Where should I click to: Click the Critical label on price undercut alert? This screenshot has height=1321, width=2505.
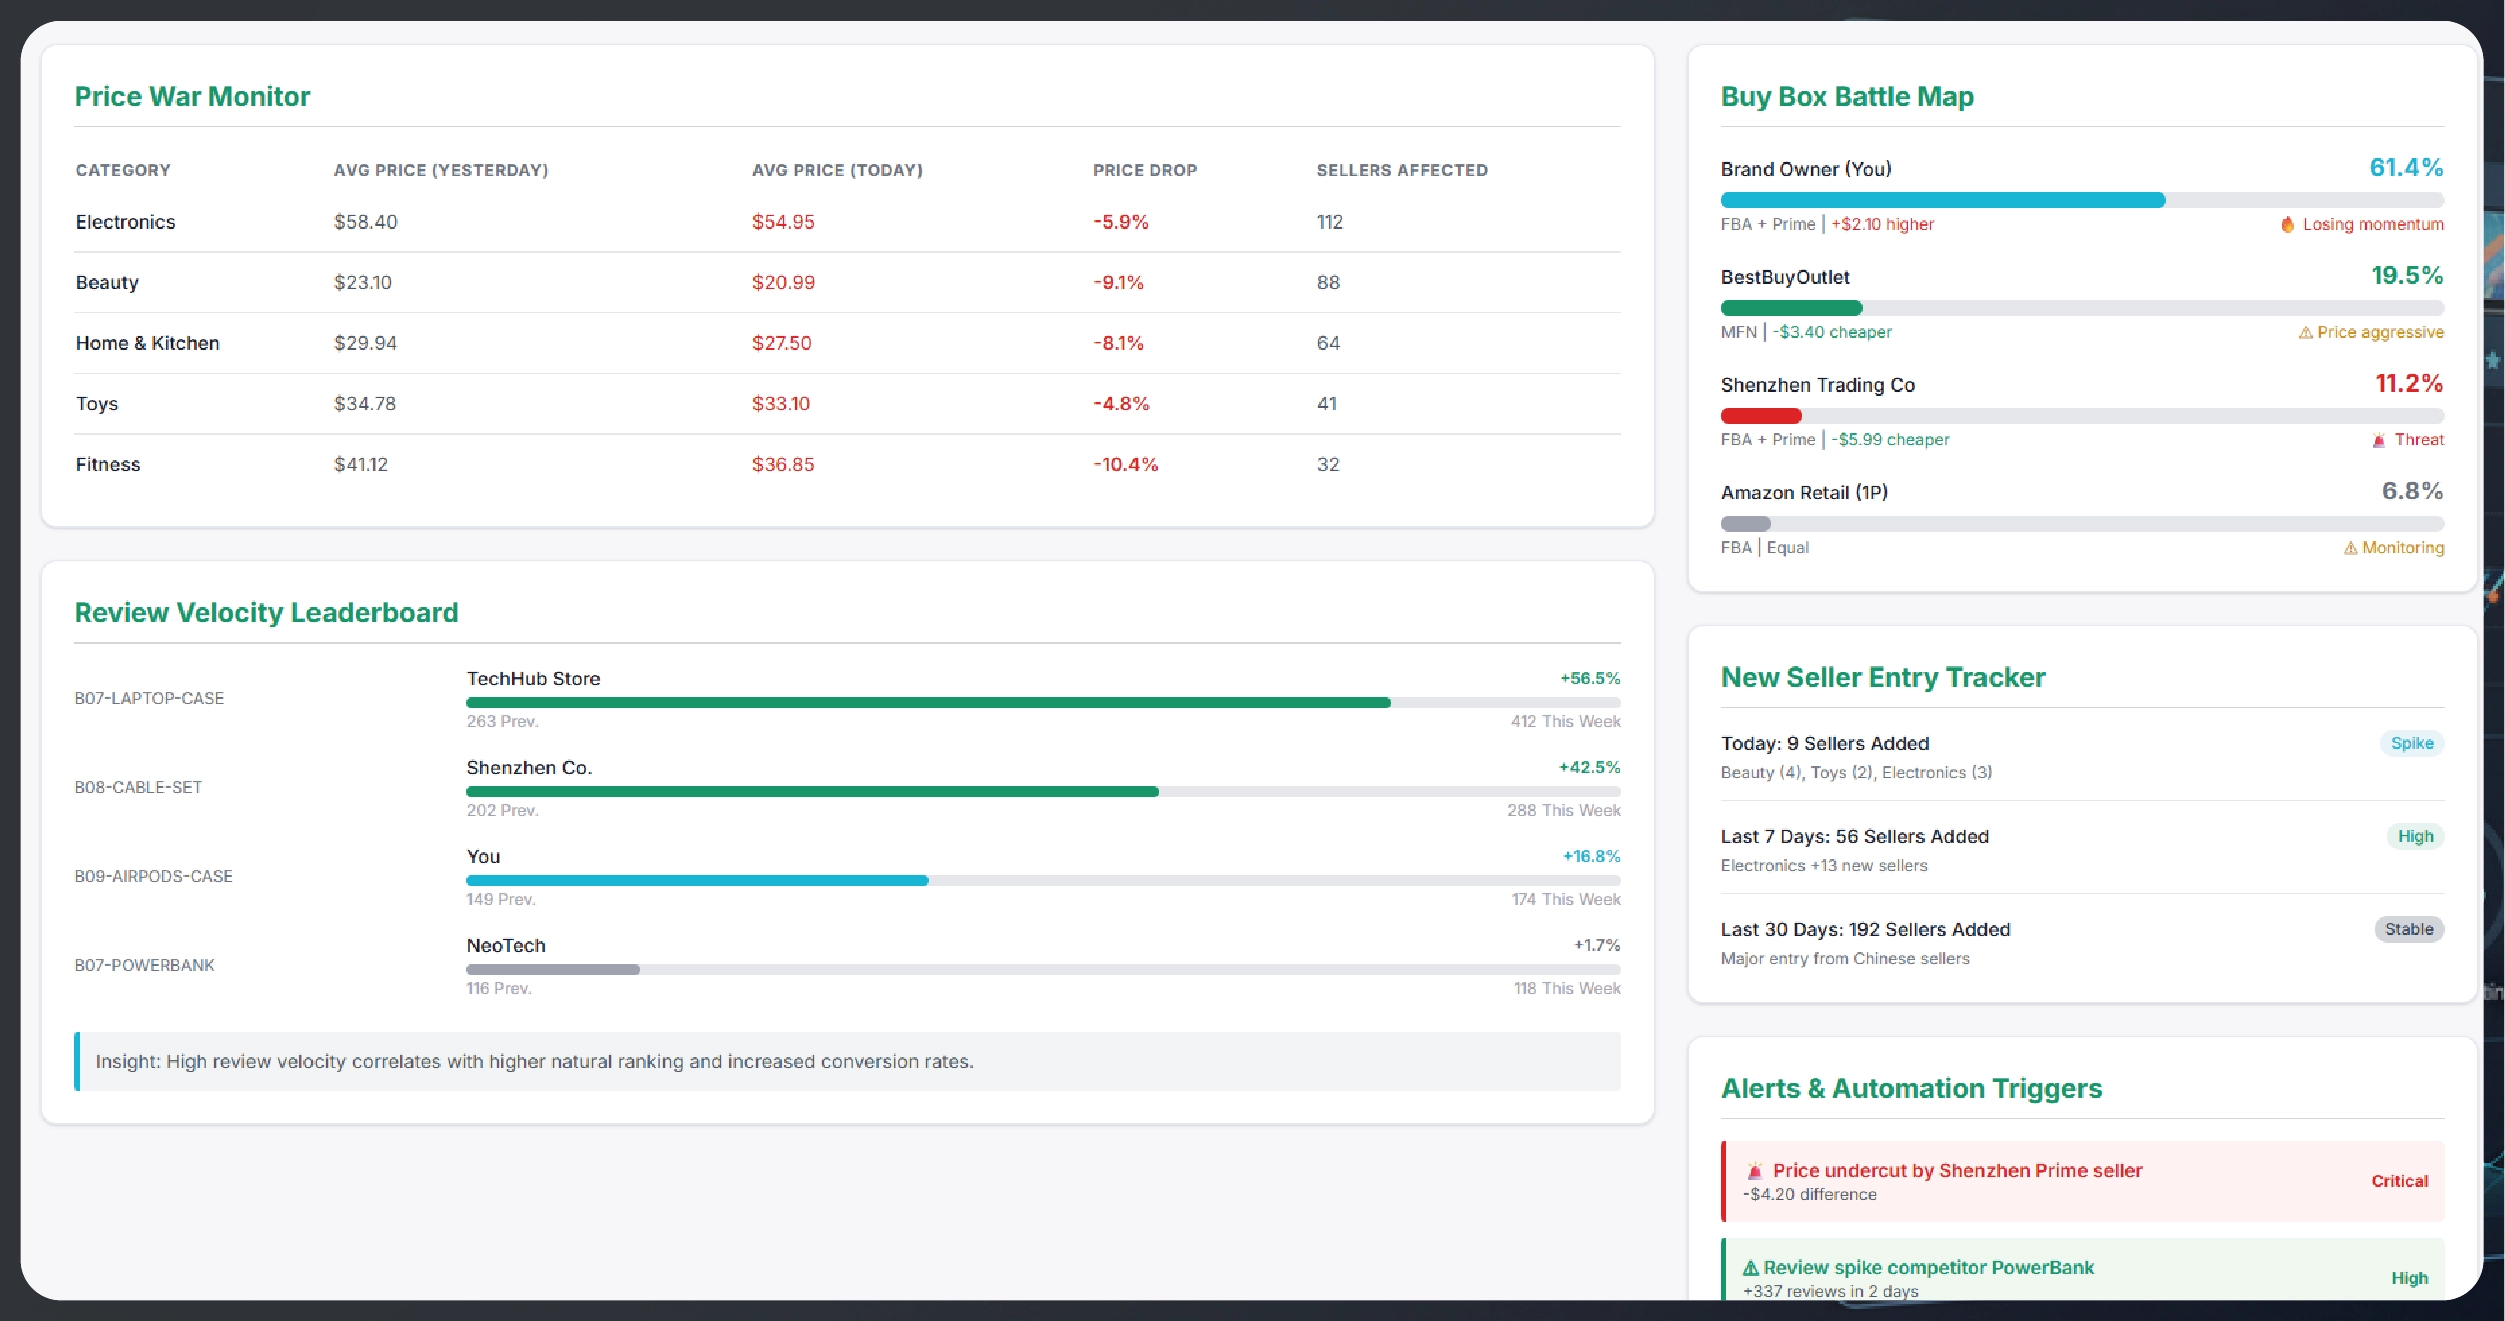(2399, 1181)
